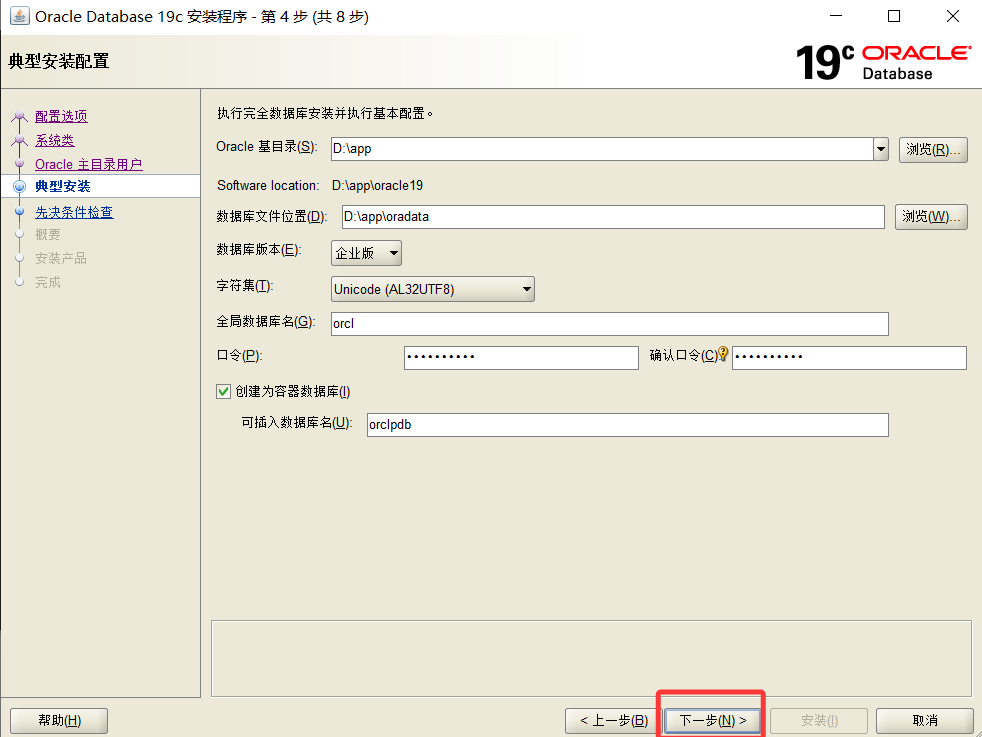Close the Oracle installer window
Screen dimensions: 982x737
[x=953, y=16]
